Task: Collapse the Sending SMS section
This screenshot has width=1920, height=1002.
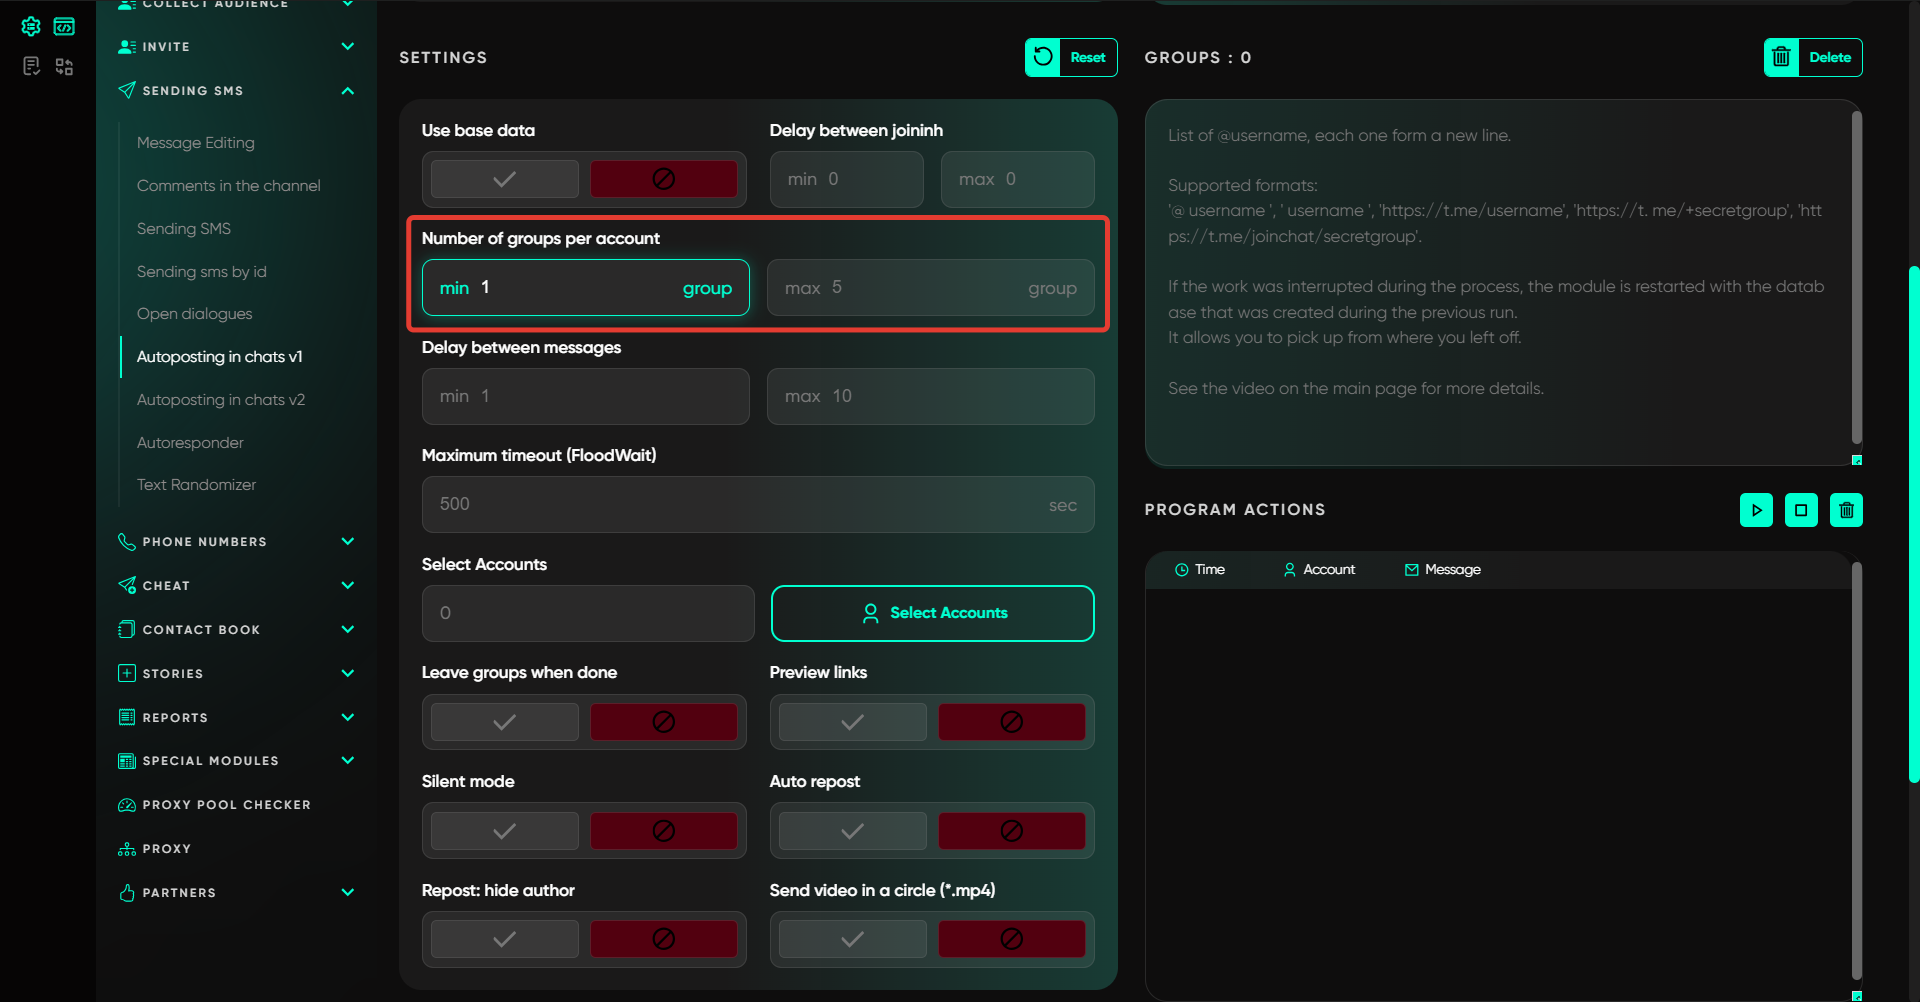Action: click(x=347, y=91)
